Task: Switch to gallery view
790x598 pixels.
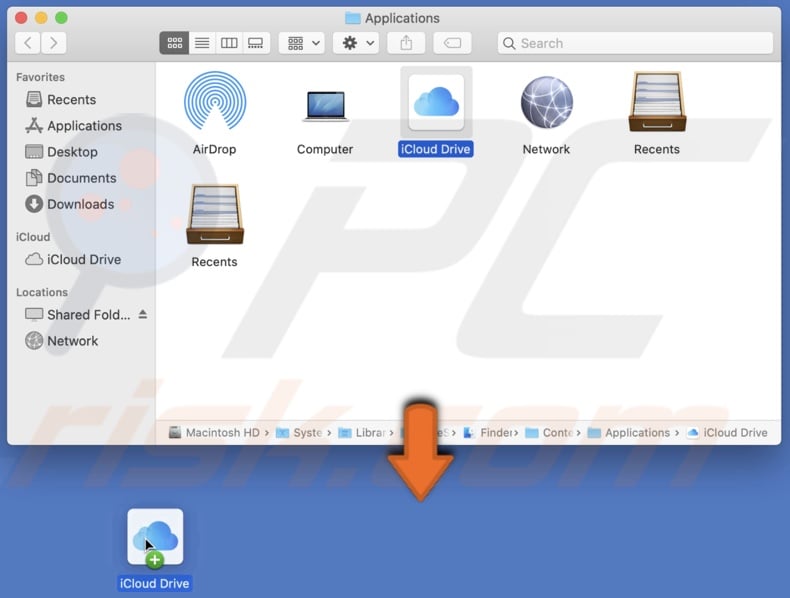Action: [255, 43]
